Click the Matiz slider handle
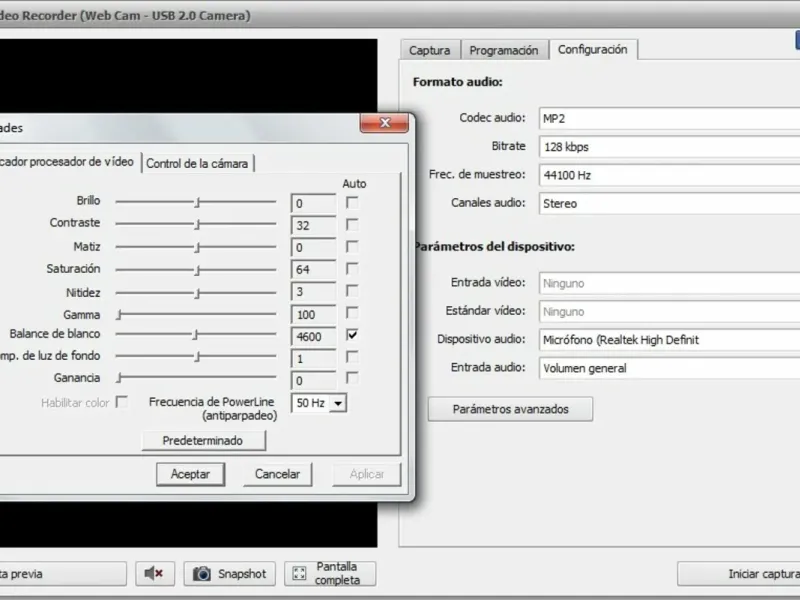The width and height of the screenshot is (800, 600). (x=197, y=248)
